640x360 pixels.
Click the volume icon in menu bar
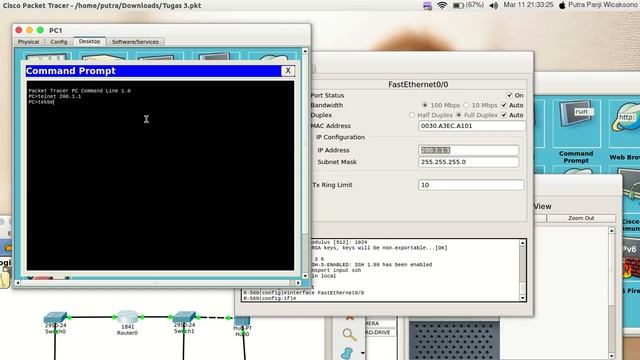click(x=493, y=5)
